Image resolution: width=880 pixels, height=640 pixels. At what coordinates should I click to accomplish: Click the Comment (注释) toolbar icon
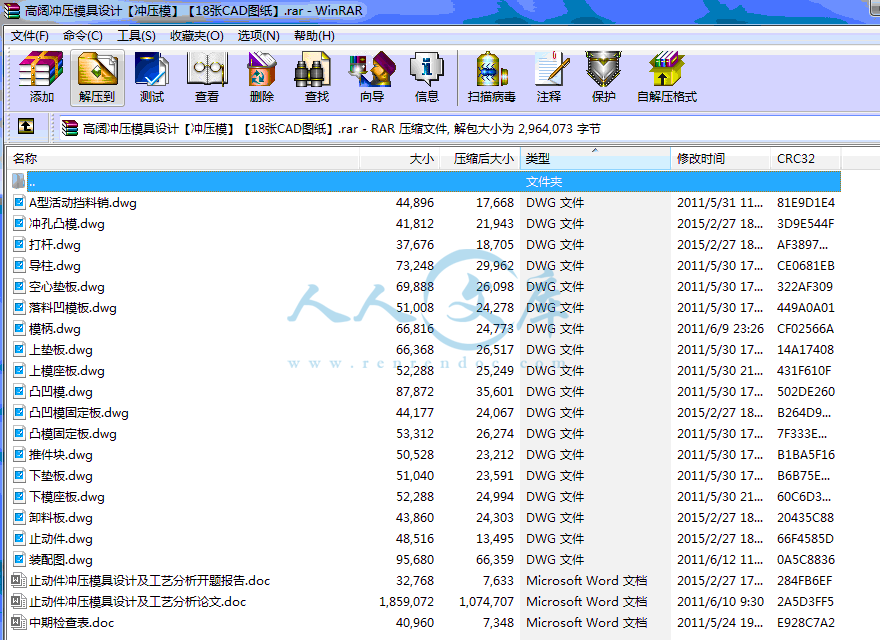(x=549, y=77)
